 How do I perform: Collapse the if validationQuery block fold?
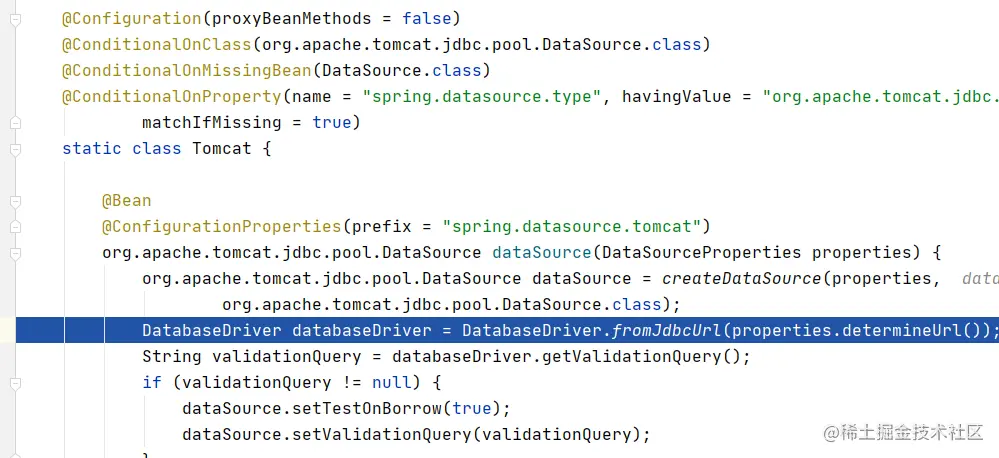pyautogui.click(x=15, y=383)
